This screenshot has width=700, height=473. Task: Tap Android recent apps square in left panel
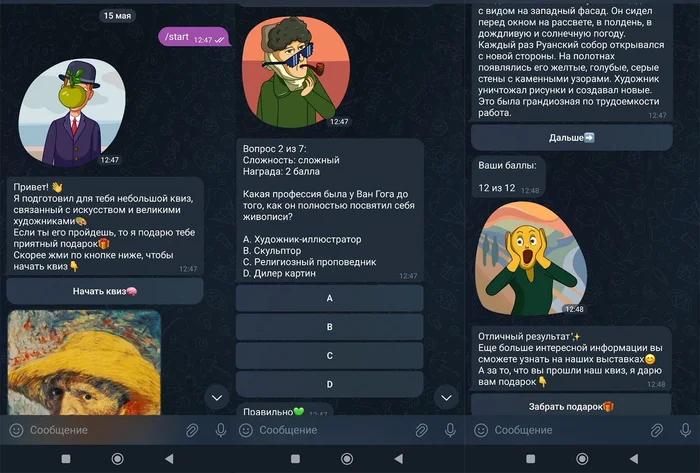[66, 459]
